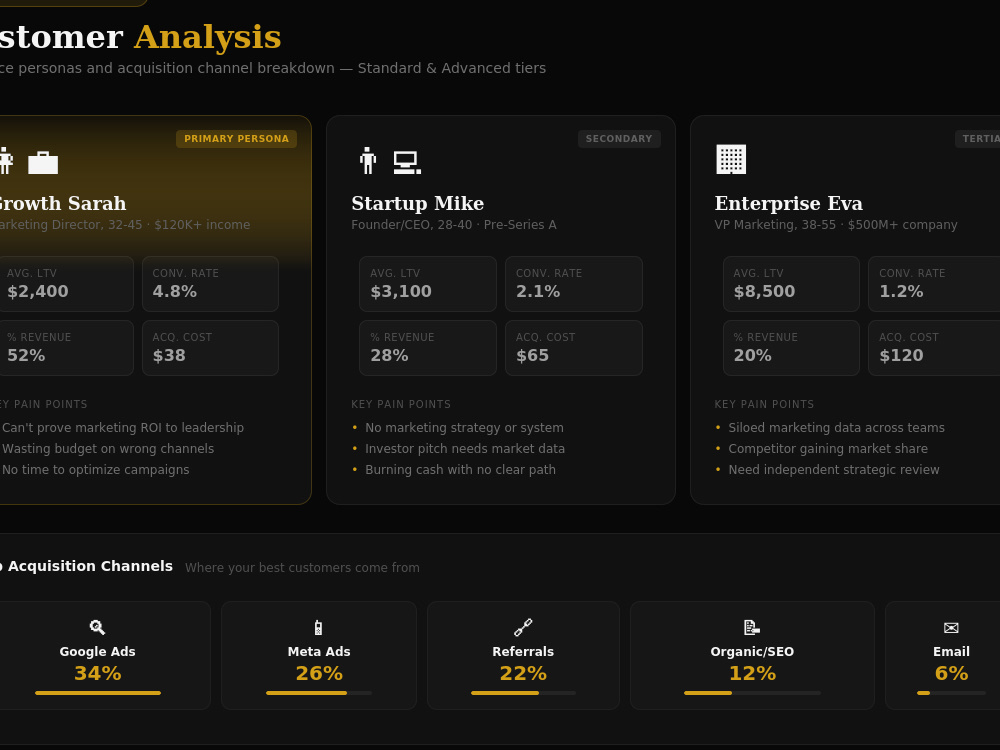Click 'Where your best customers come from' text

tap(302, 568)
